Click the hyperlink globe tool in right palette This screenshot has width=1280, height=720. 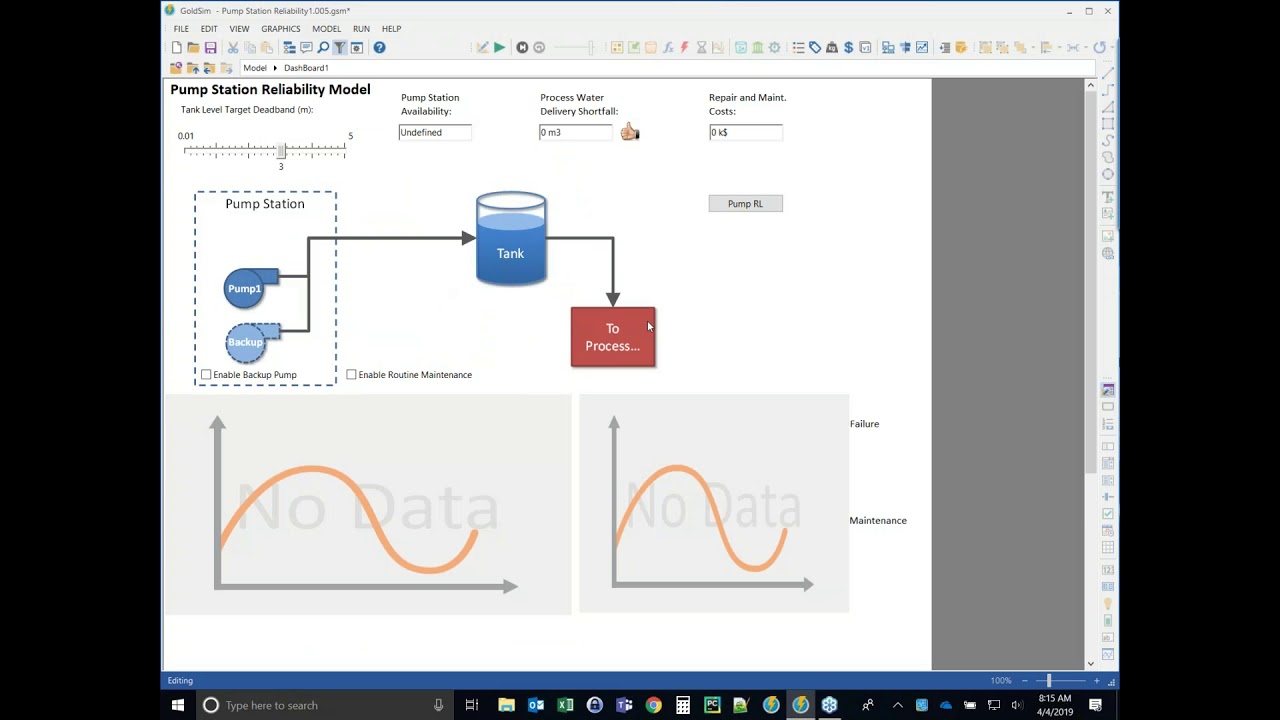[x=1108, y=253]
